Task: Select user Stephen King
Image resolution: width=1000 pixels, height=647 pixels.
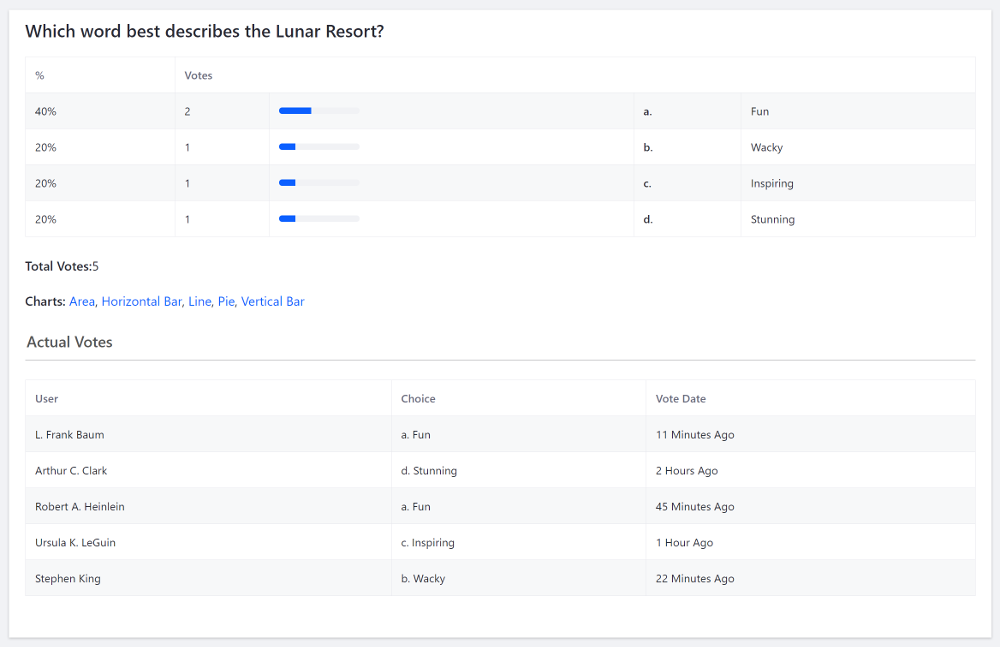Action: 68,579
